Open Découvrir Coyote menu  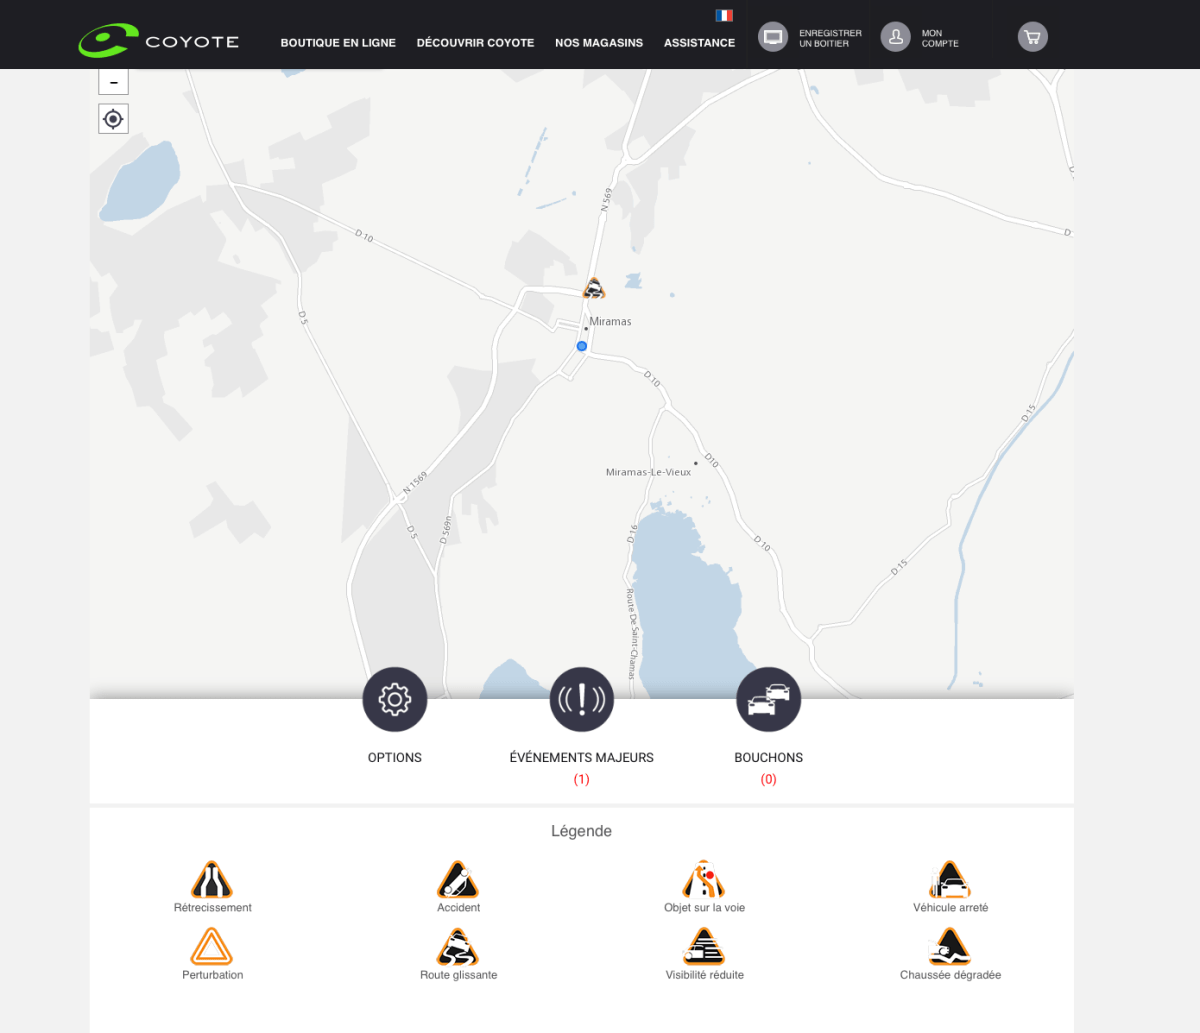475,43
